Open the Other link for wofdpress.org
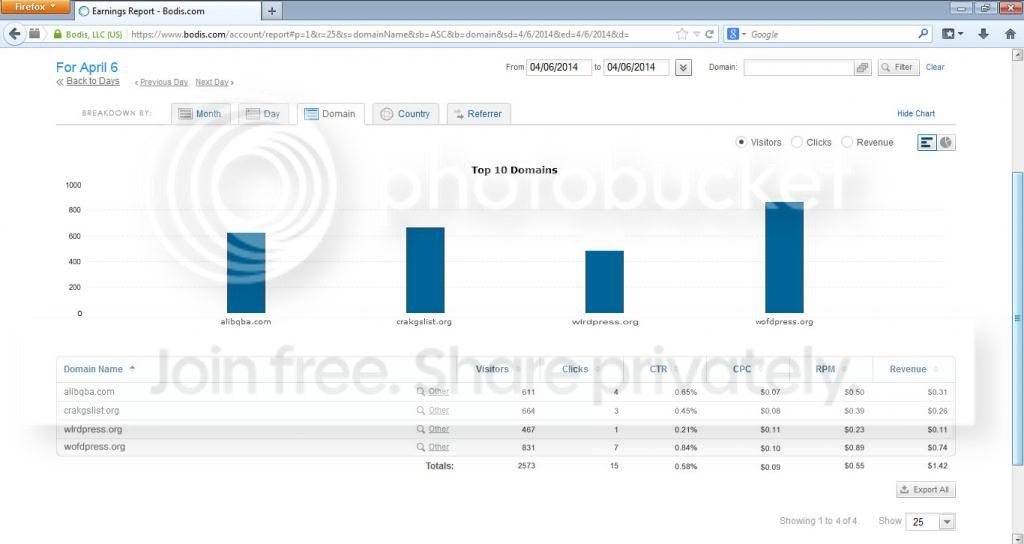 click(438, 447)
